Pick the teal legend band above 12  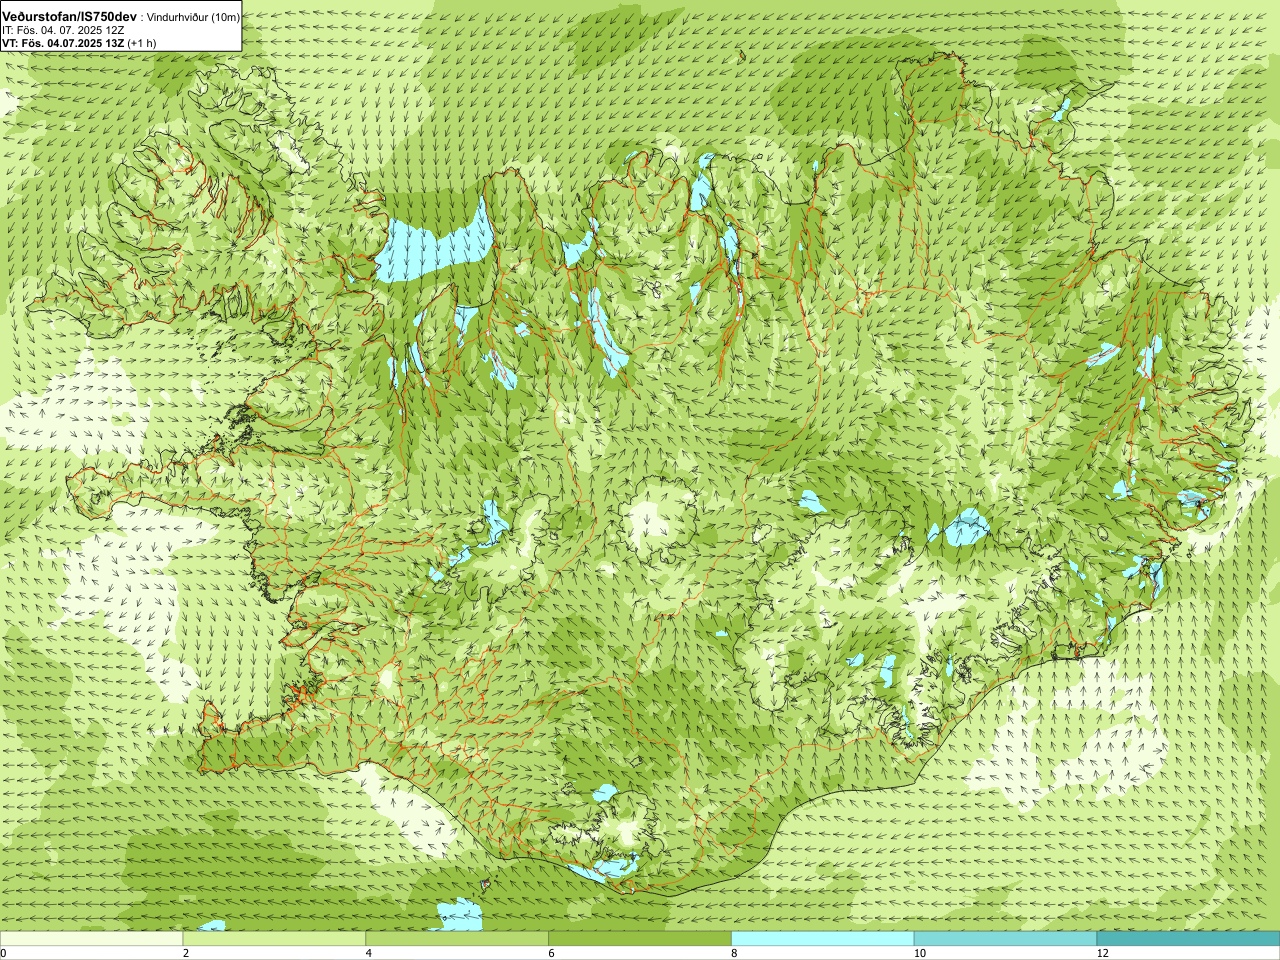coord(1188,939)
